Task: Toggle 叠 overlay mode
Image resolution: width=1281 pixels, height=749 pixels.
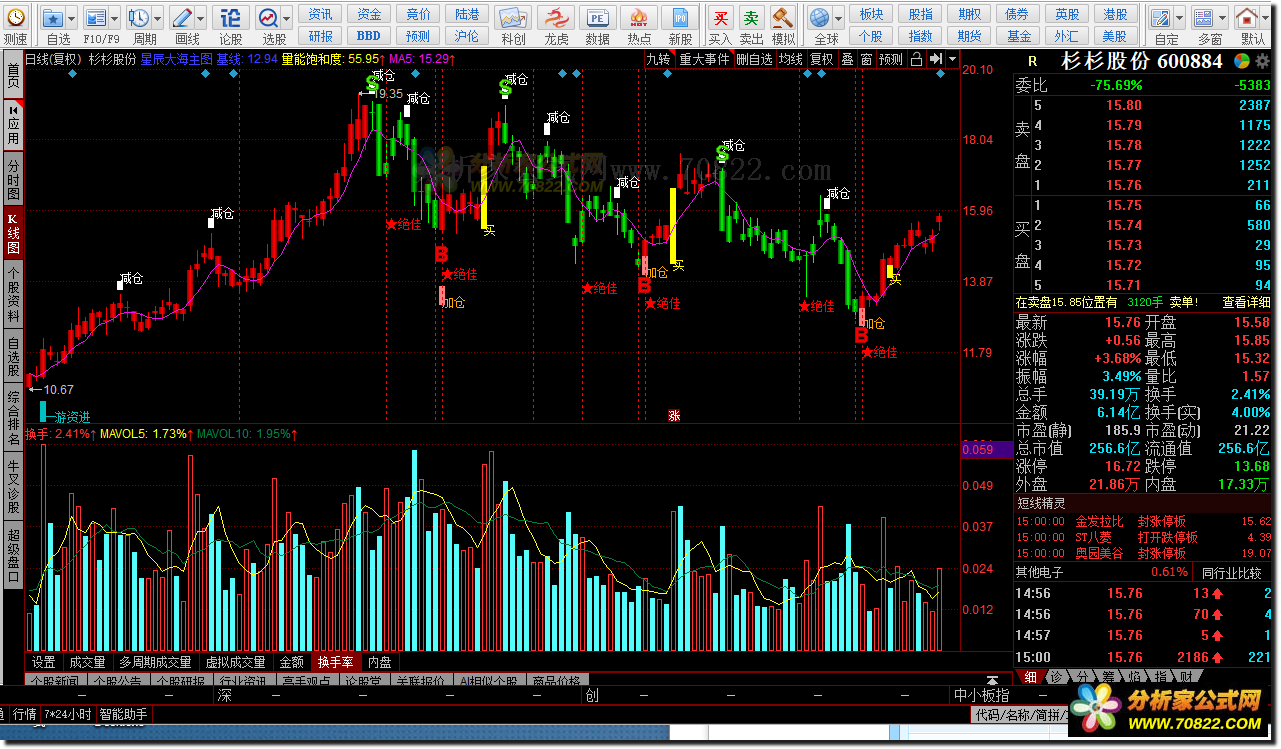Action: click(847, 59)
